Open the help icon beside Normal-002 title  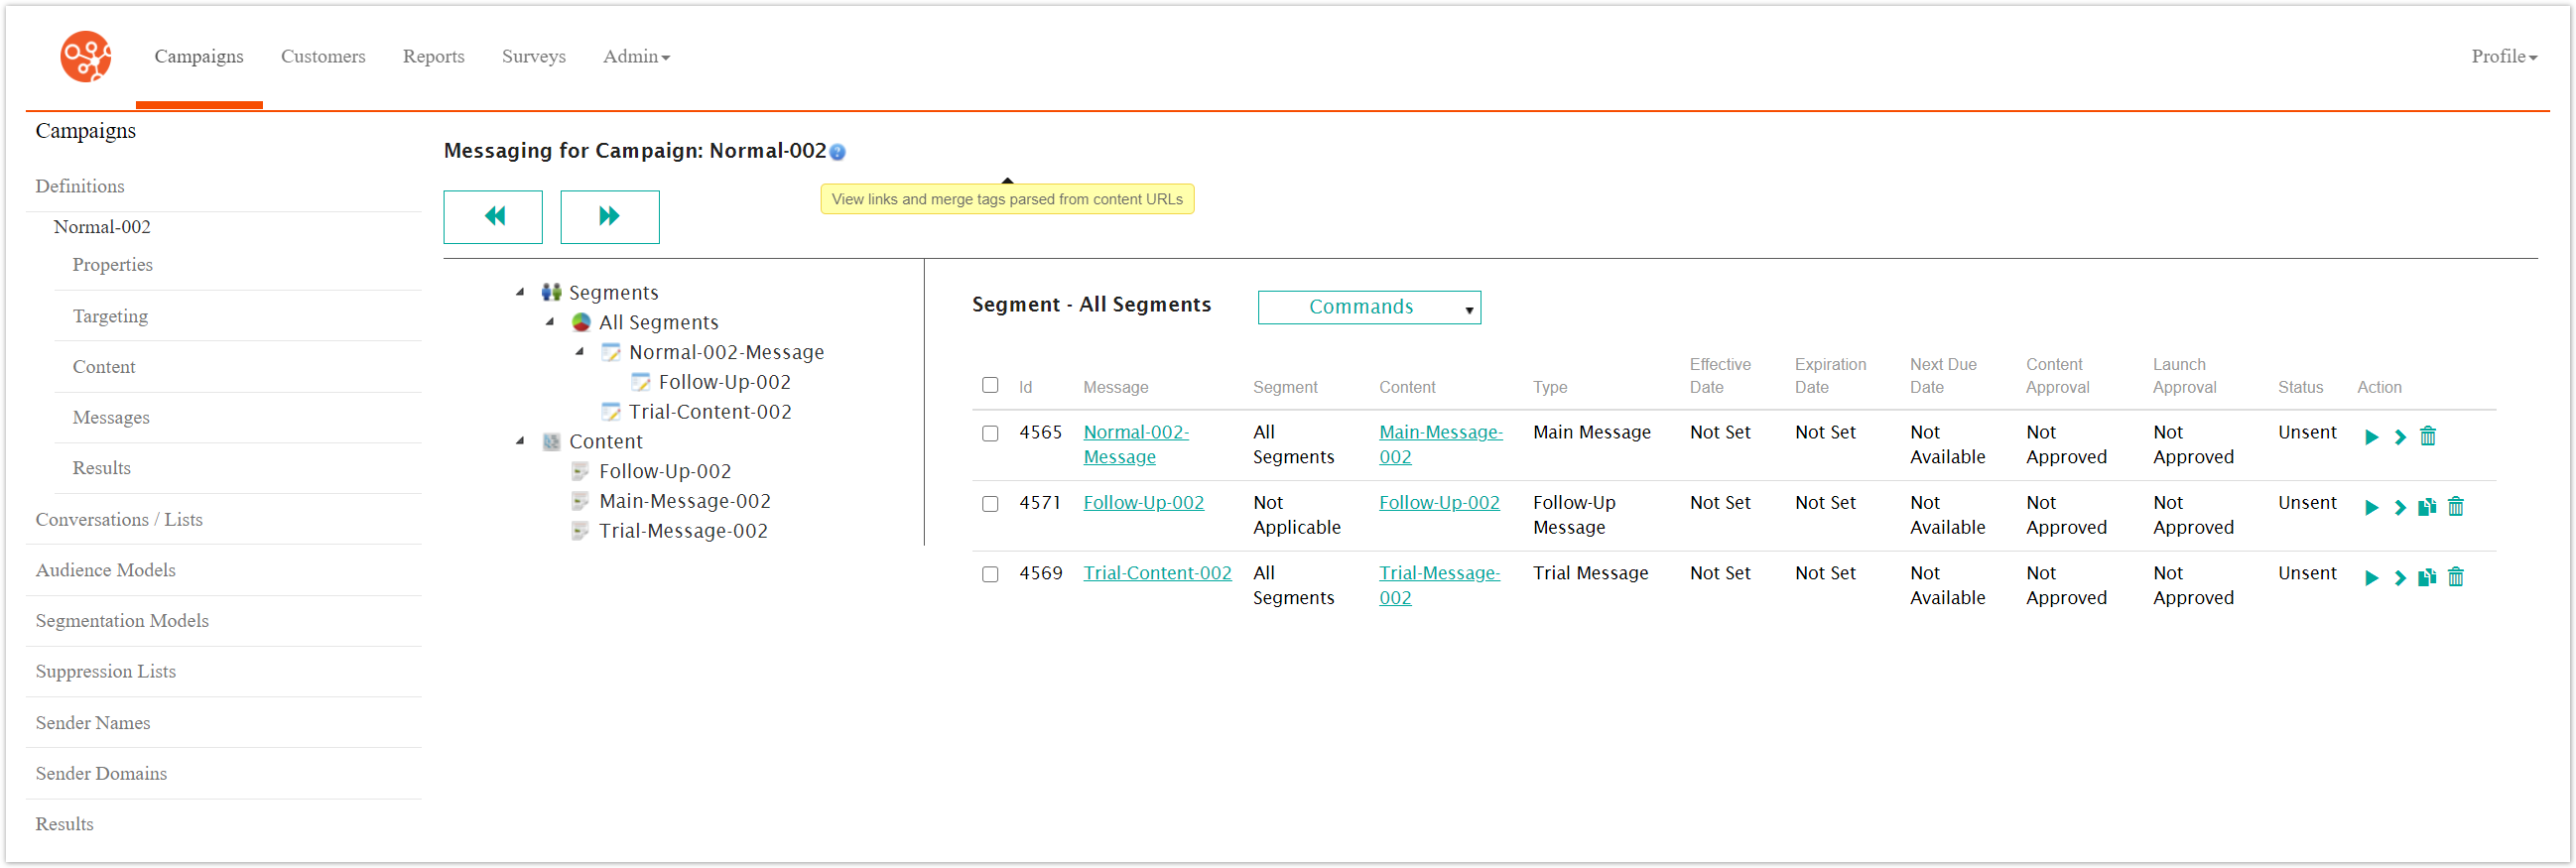(x=838, y=152)
